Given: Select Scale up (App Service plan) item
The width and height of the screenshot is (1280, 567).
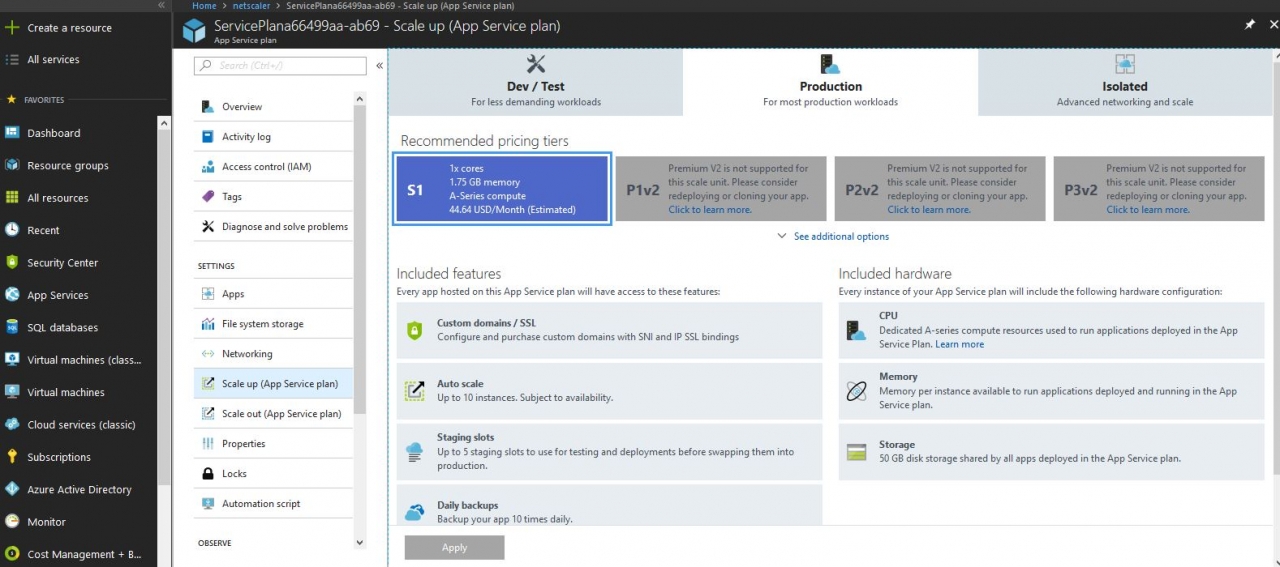Looking at the screenshot, I should point(273,384).
